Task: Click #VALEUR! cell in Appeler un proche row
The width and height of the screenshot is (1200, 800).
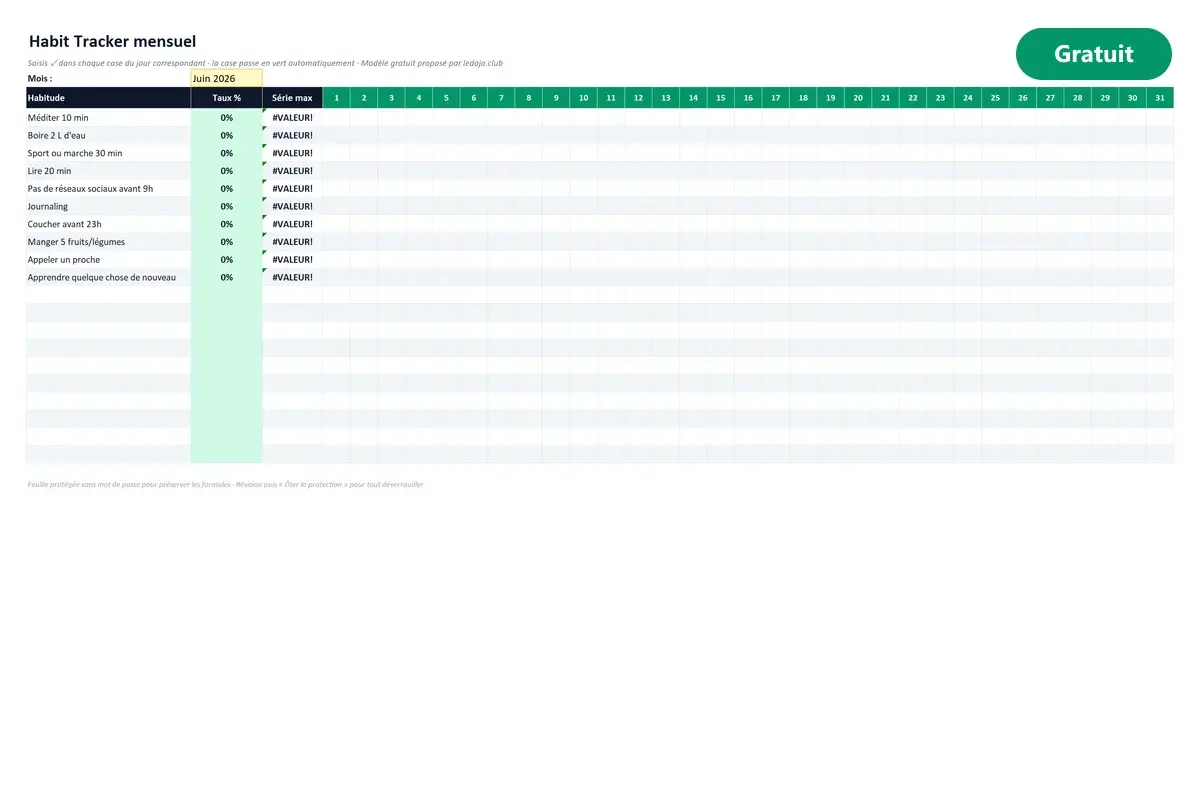Action: tap(292, 259)
